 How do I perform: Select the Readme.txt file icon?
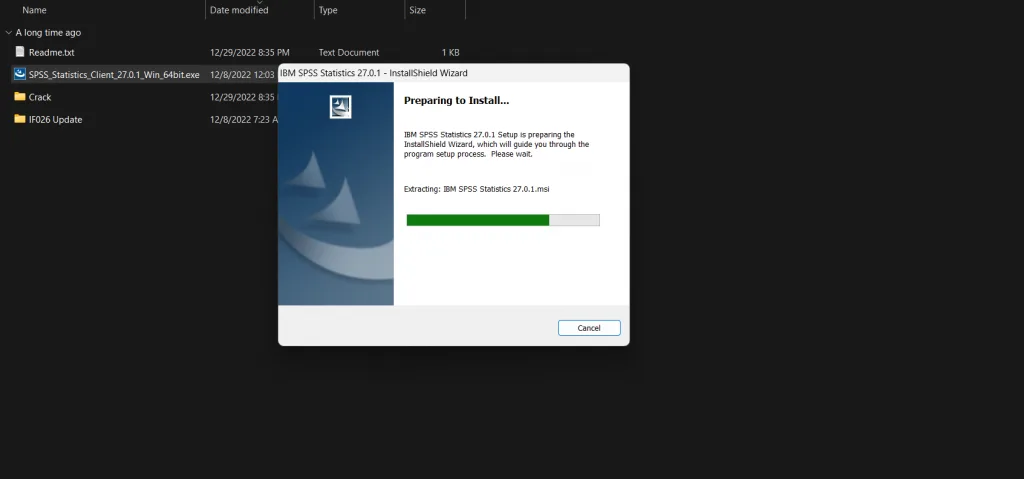click(x=20, y=52)
